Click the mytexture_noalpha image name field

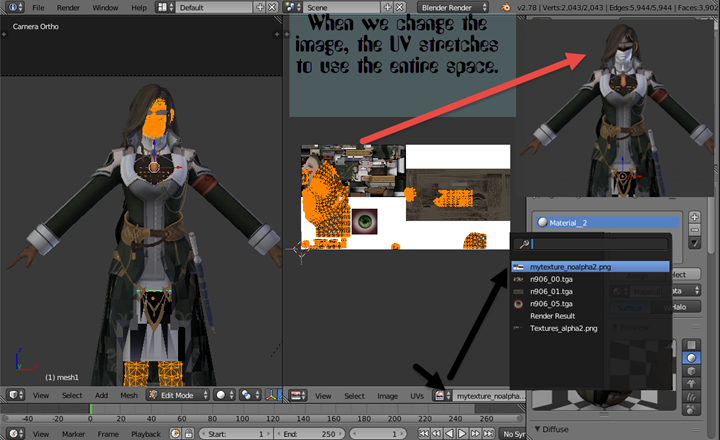489,396
